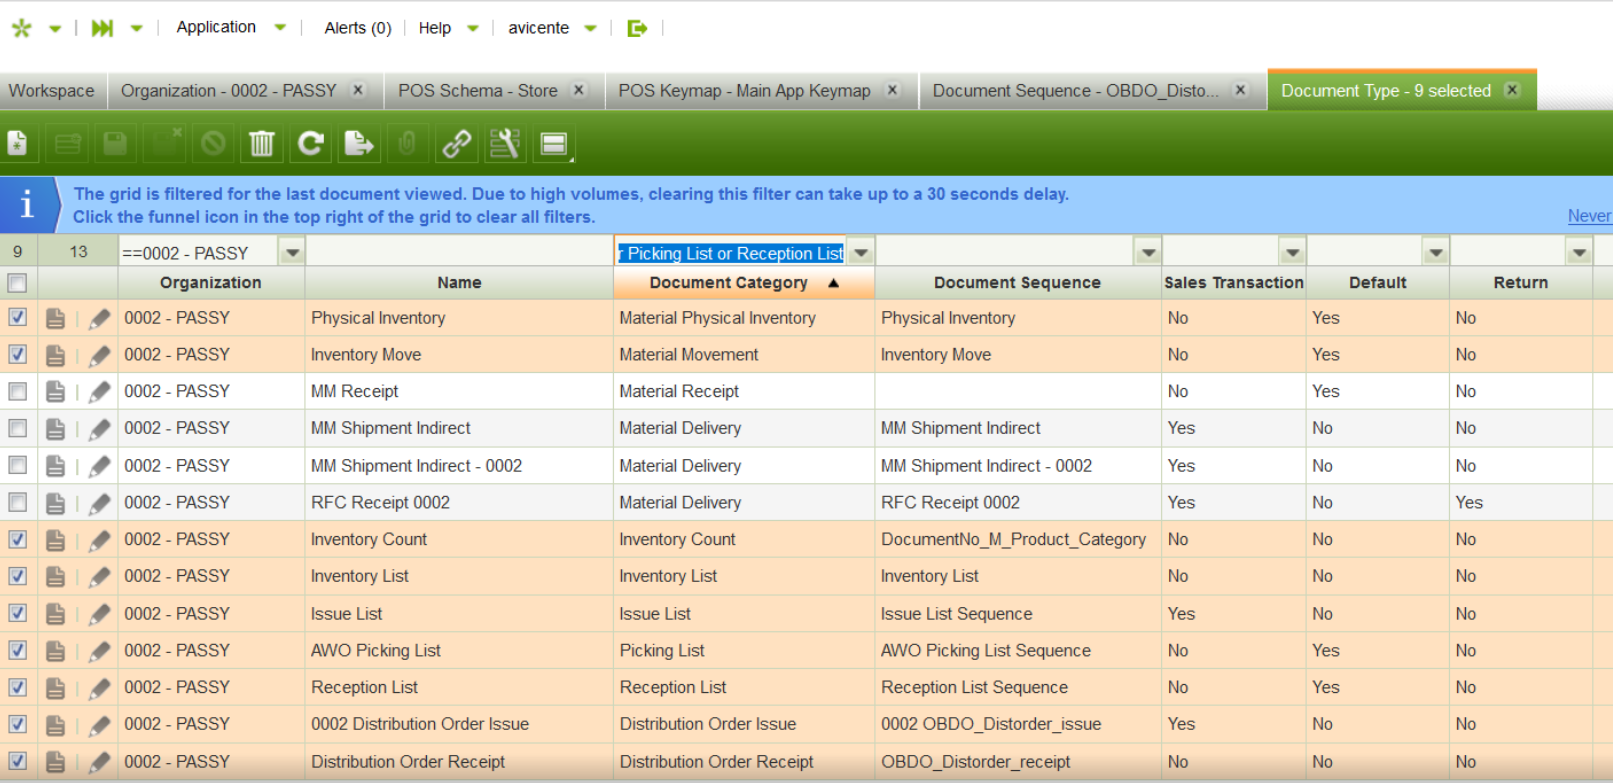Open the Organization filter dropdown arrow
The image size is (1613, 783).
[x=292, y=253]
